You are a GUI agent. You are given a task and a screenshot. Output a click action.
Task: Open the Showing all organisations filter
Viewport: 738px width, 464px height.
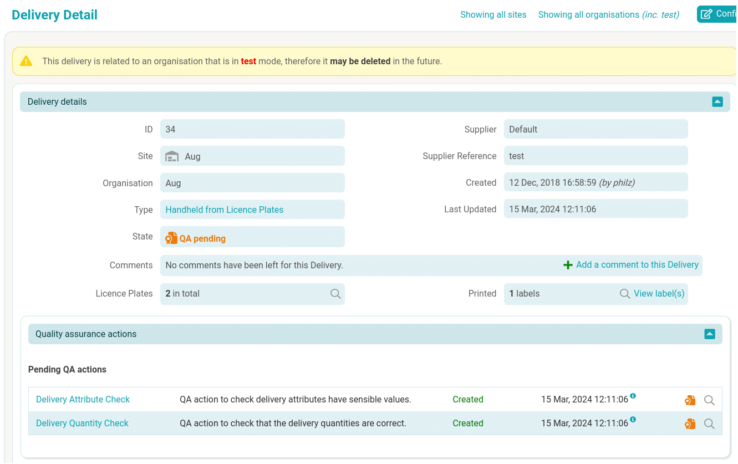608,15
